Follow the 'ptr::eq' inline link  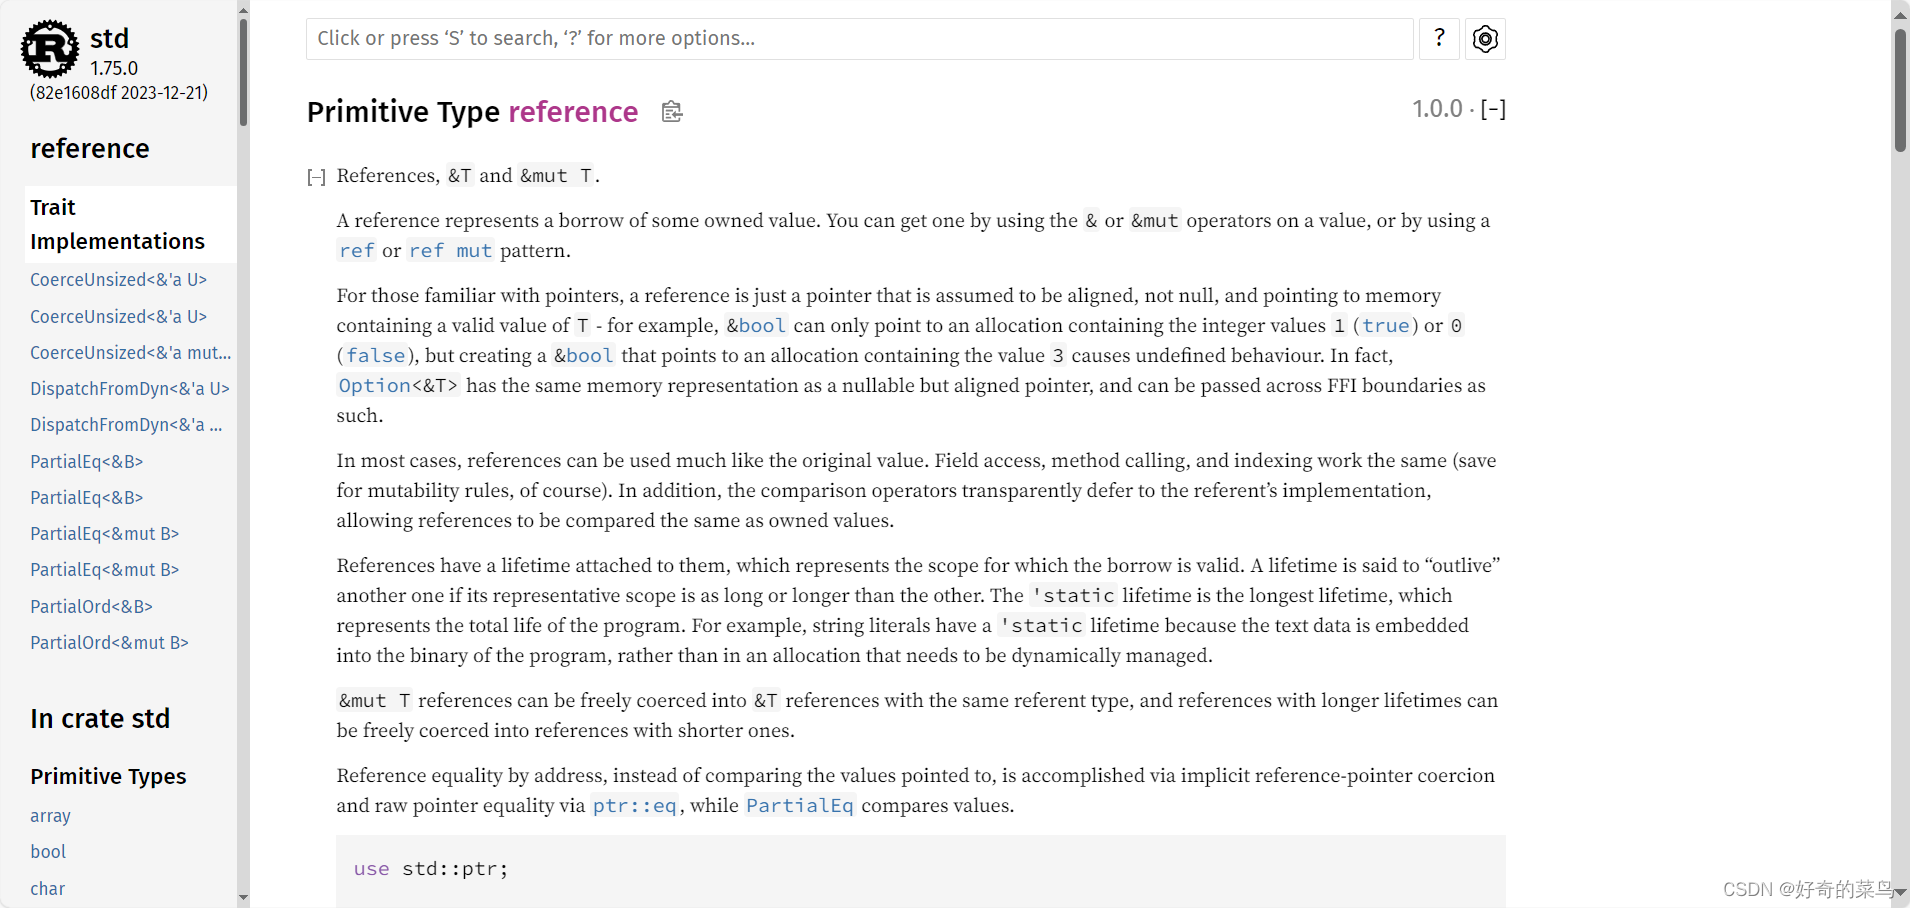point(634,805)
